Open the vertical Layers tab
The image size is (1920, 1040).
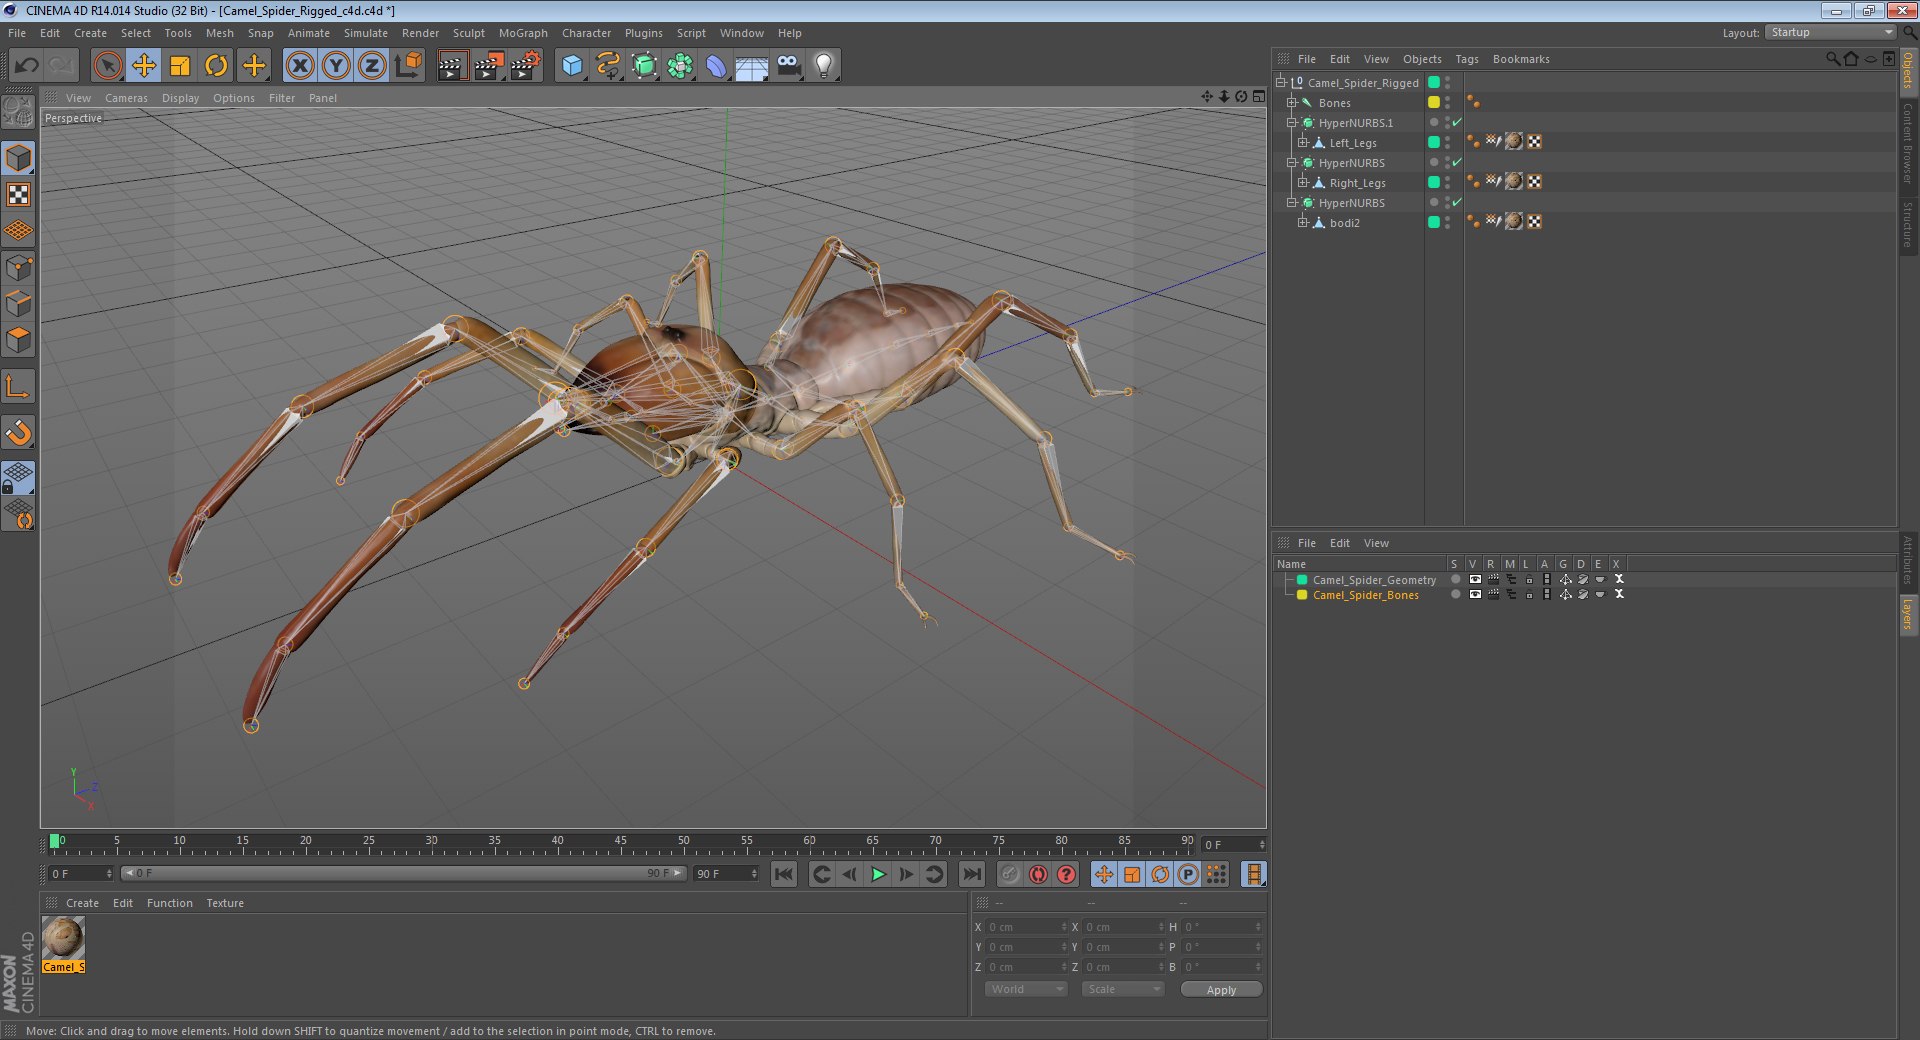pos(1908,615)
